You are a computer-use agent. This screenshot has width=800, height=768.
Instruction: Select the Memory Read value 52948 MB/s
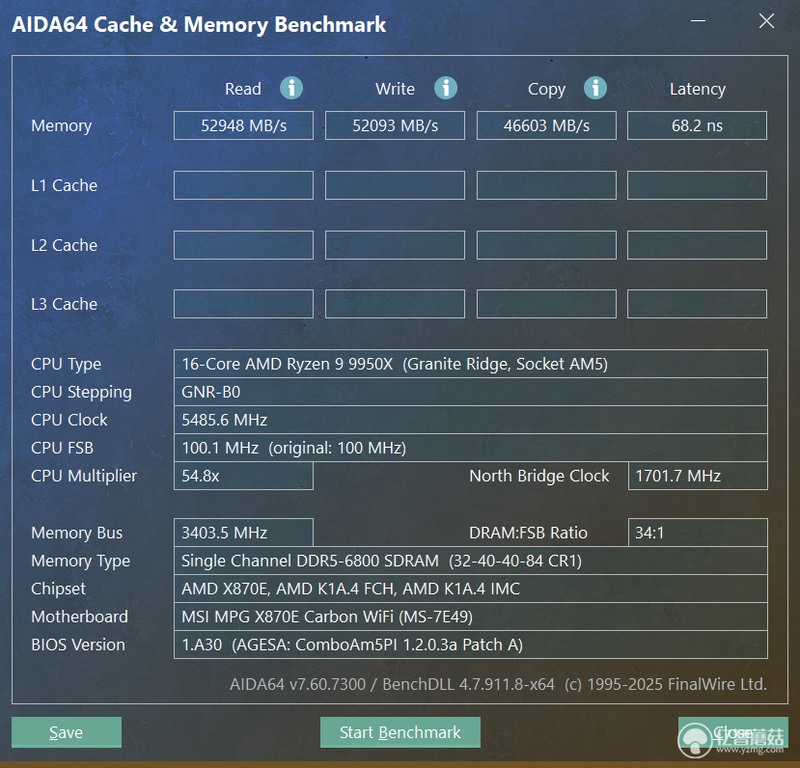tap(243, 126)
